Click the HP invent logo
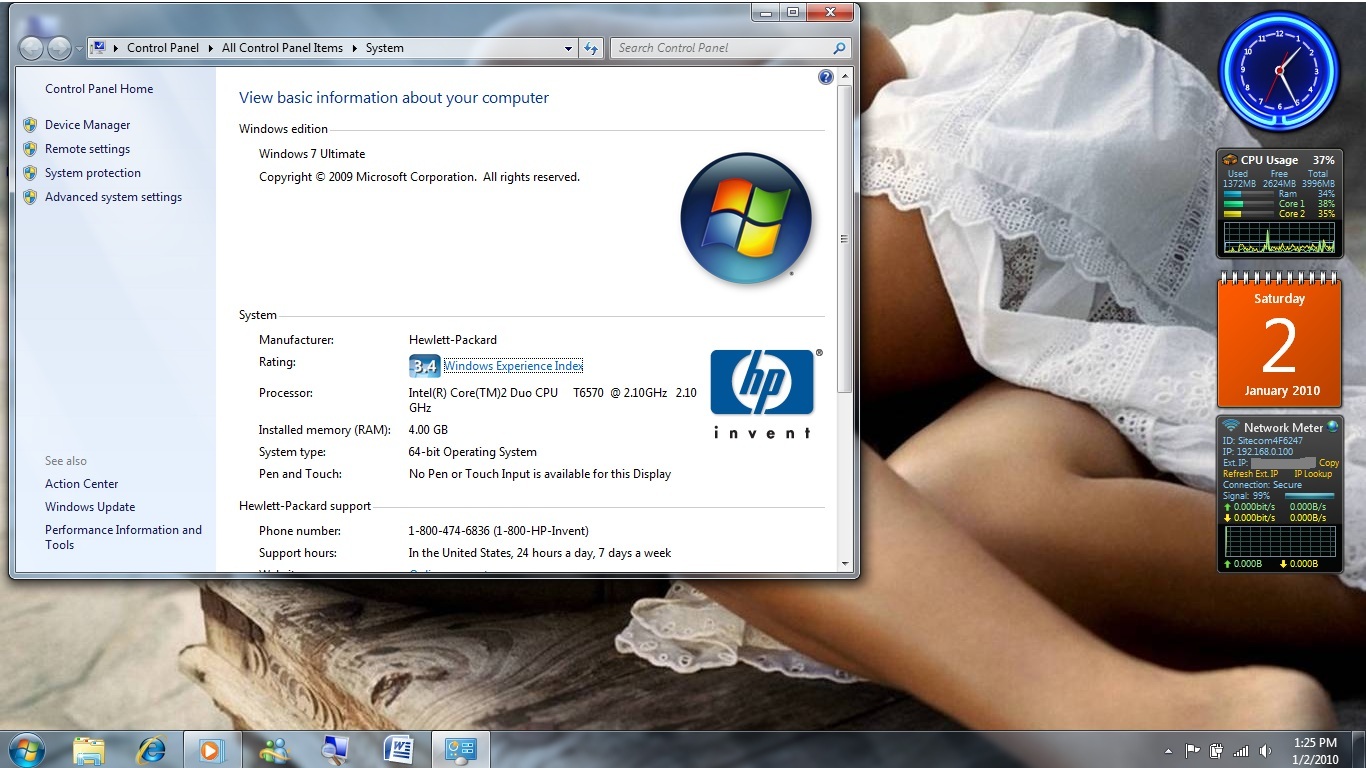Screen dimensions: 1366x768 764,393
